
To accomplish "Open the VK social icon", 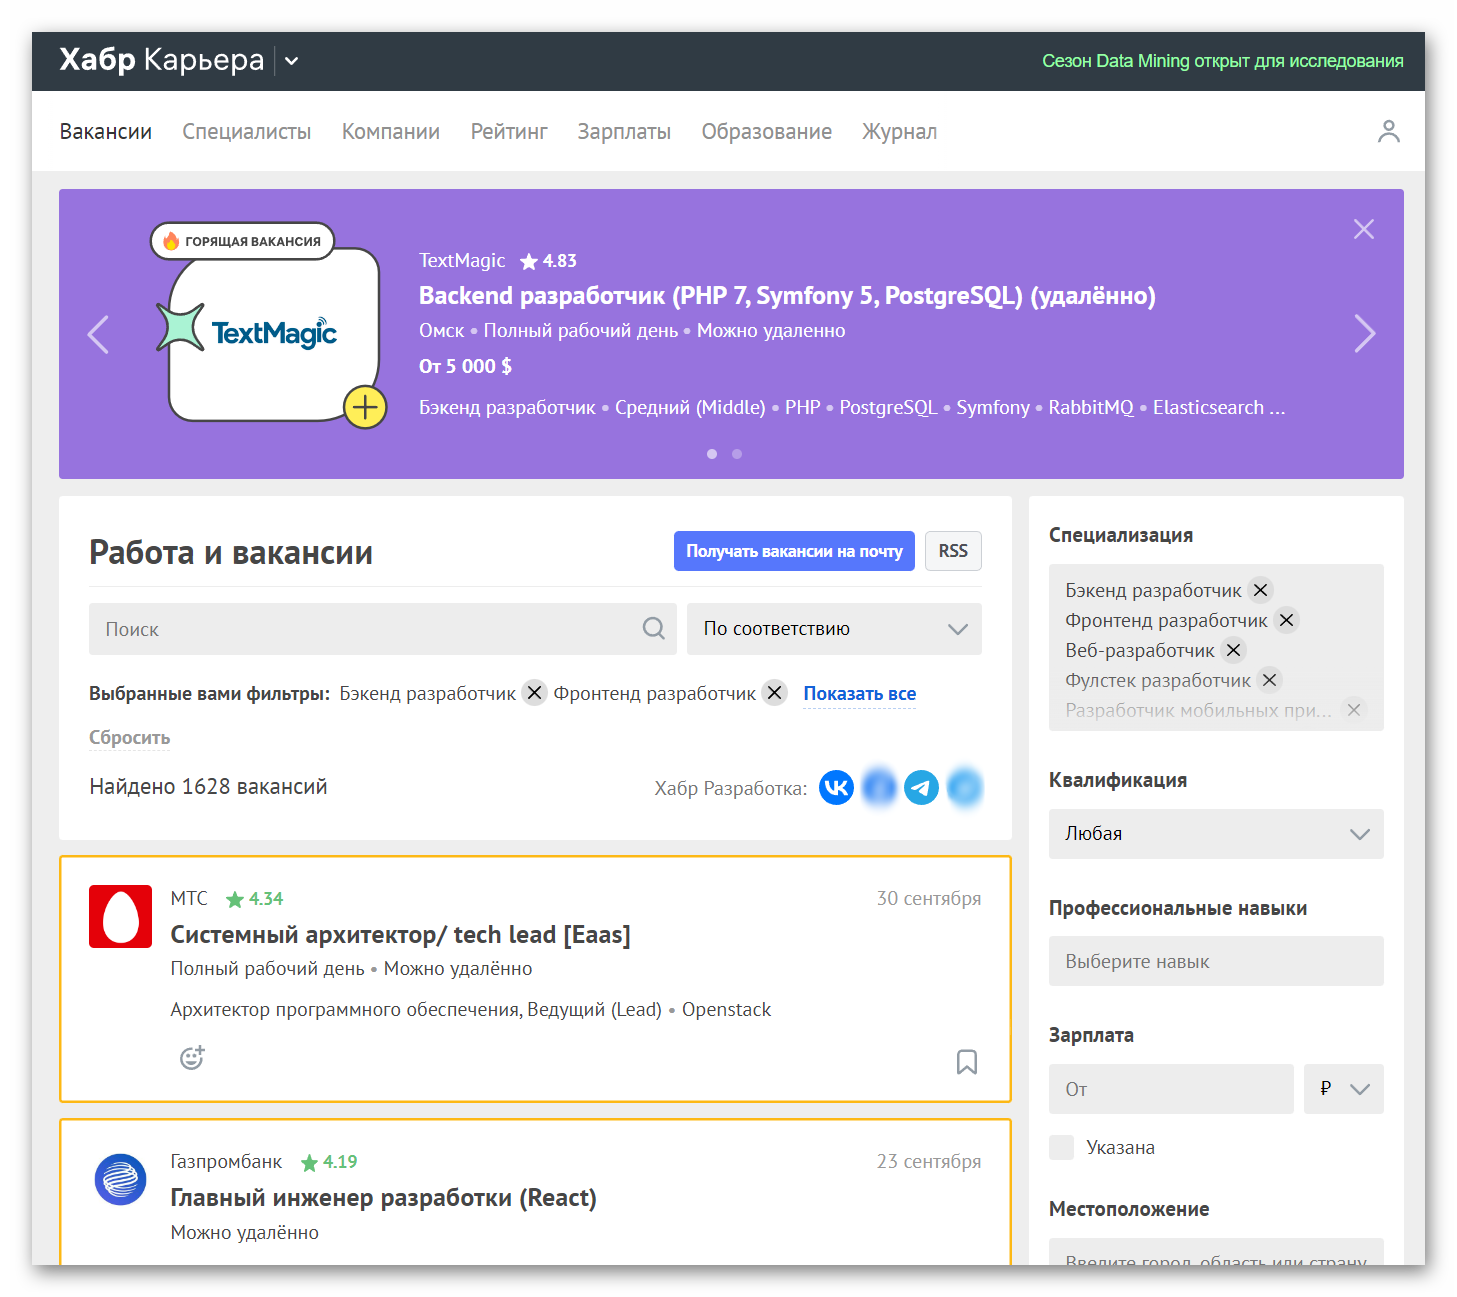I will point(837,788).
